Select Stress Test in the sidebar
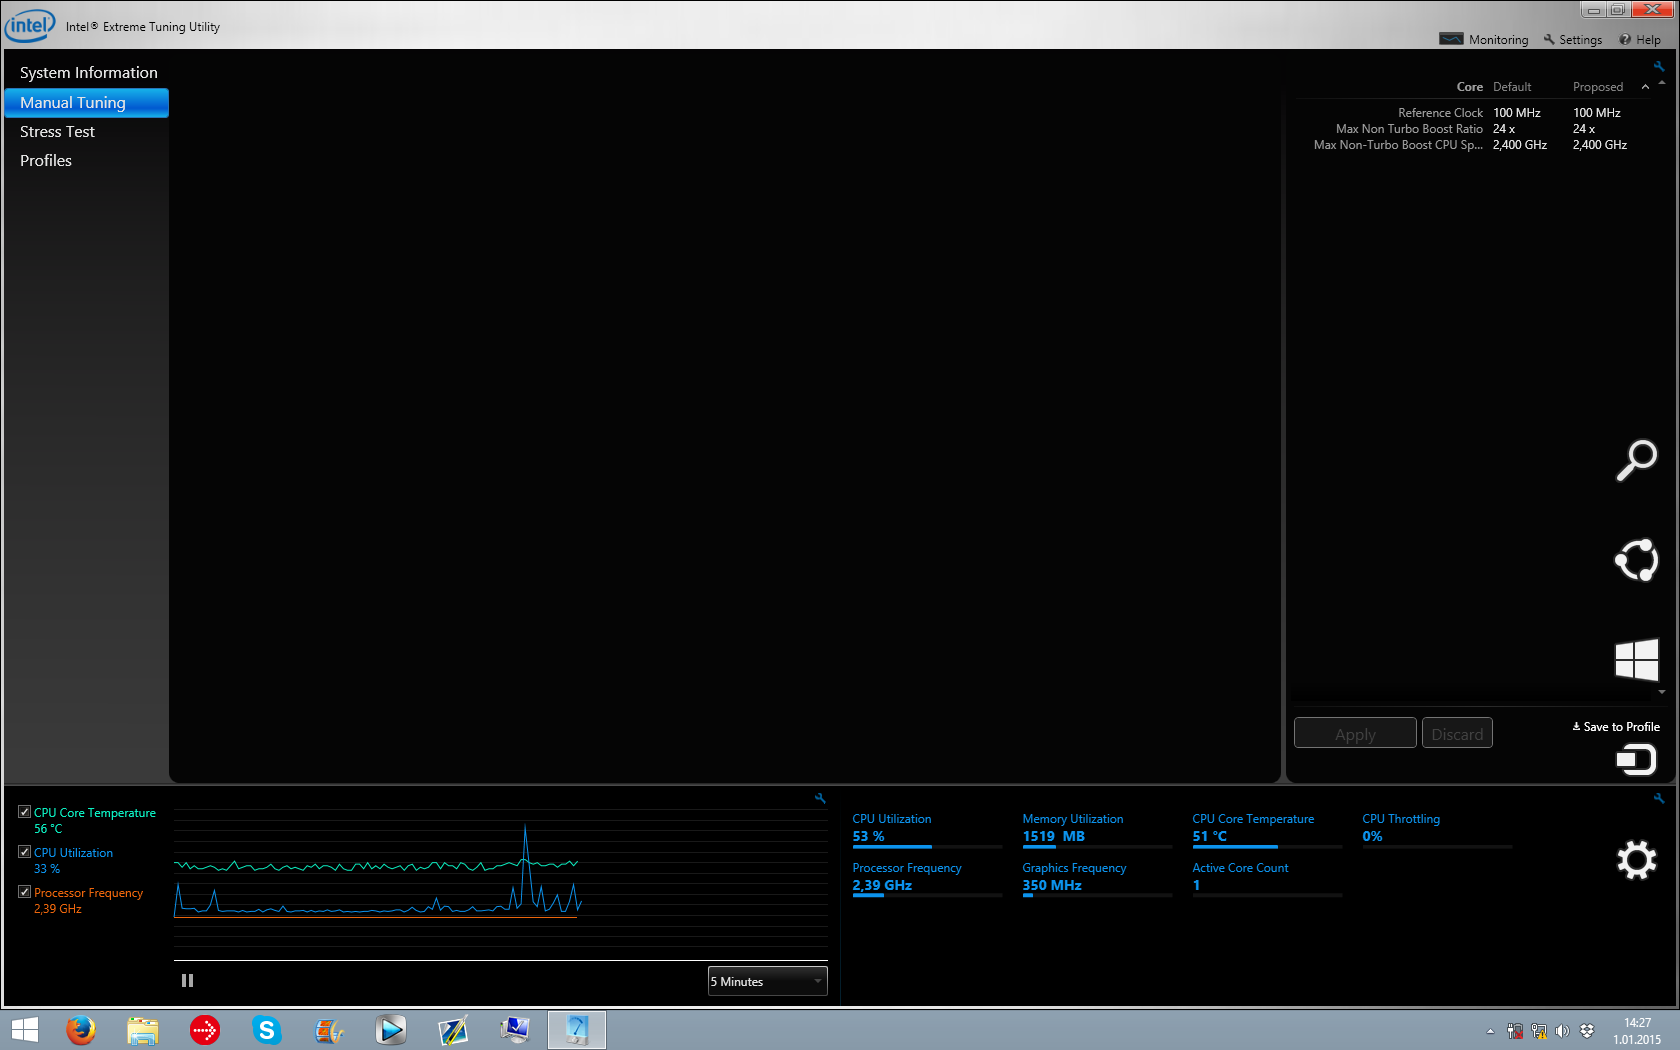Image resolution: width=1680 pixels, height=1050 pixels. (x=57, y=132)
